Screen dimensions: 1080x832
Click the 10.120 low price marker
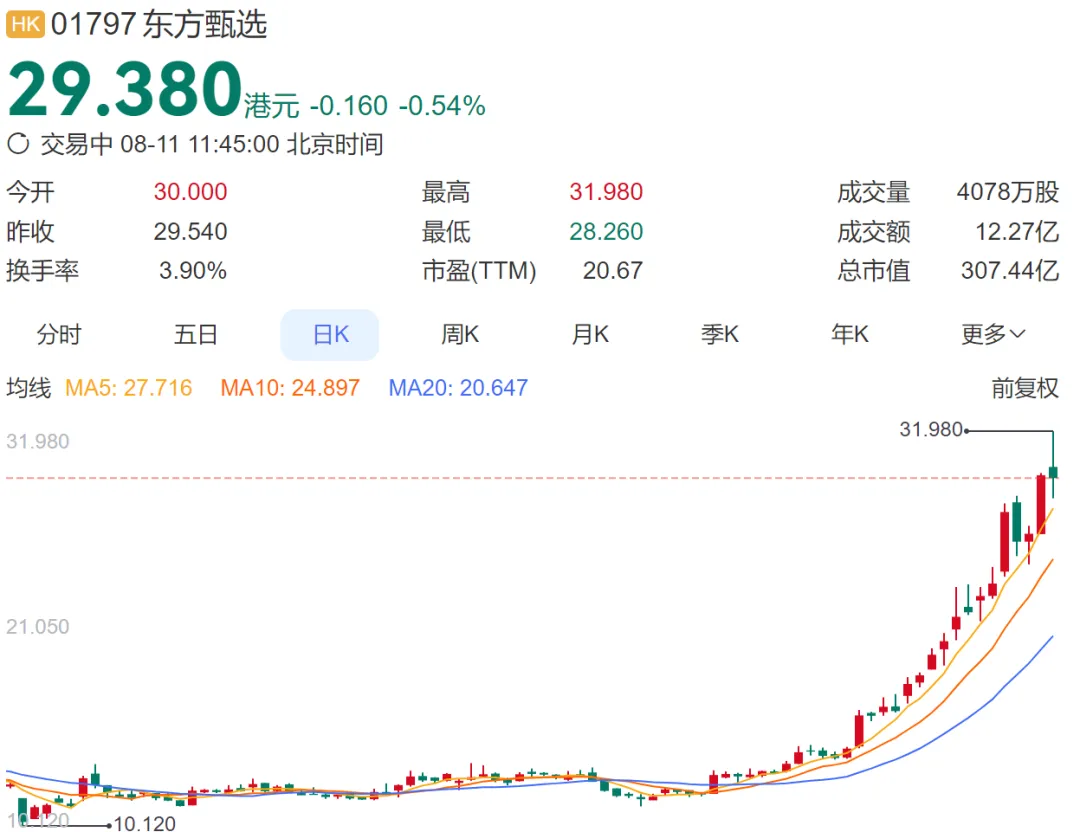[144, 825]
